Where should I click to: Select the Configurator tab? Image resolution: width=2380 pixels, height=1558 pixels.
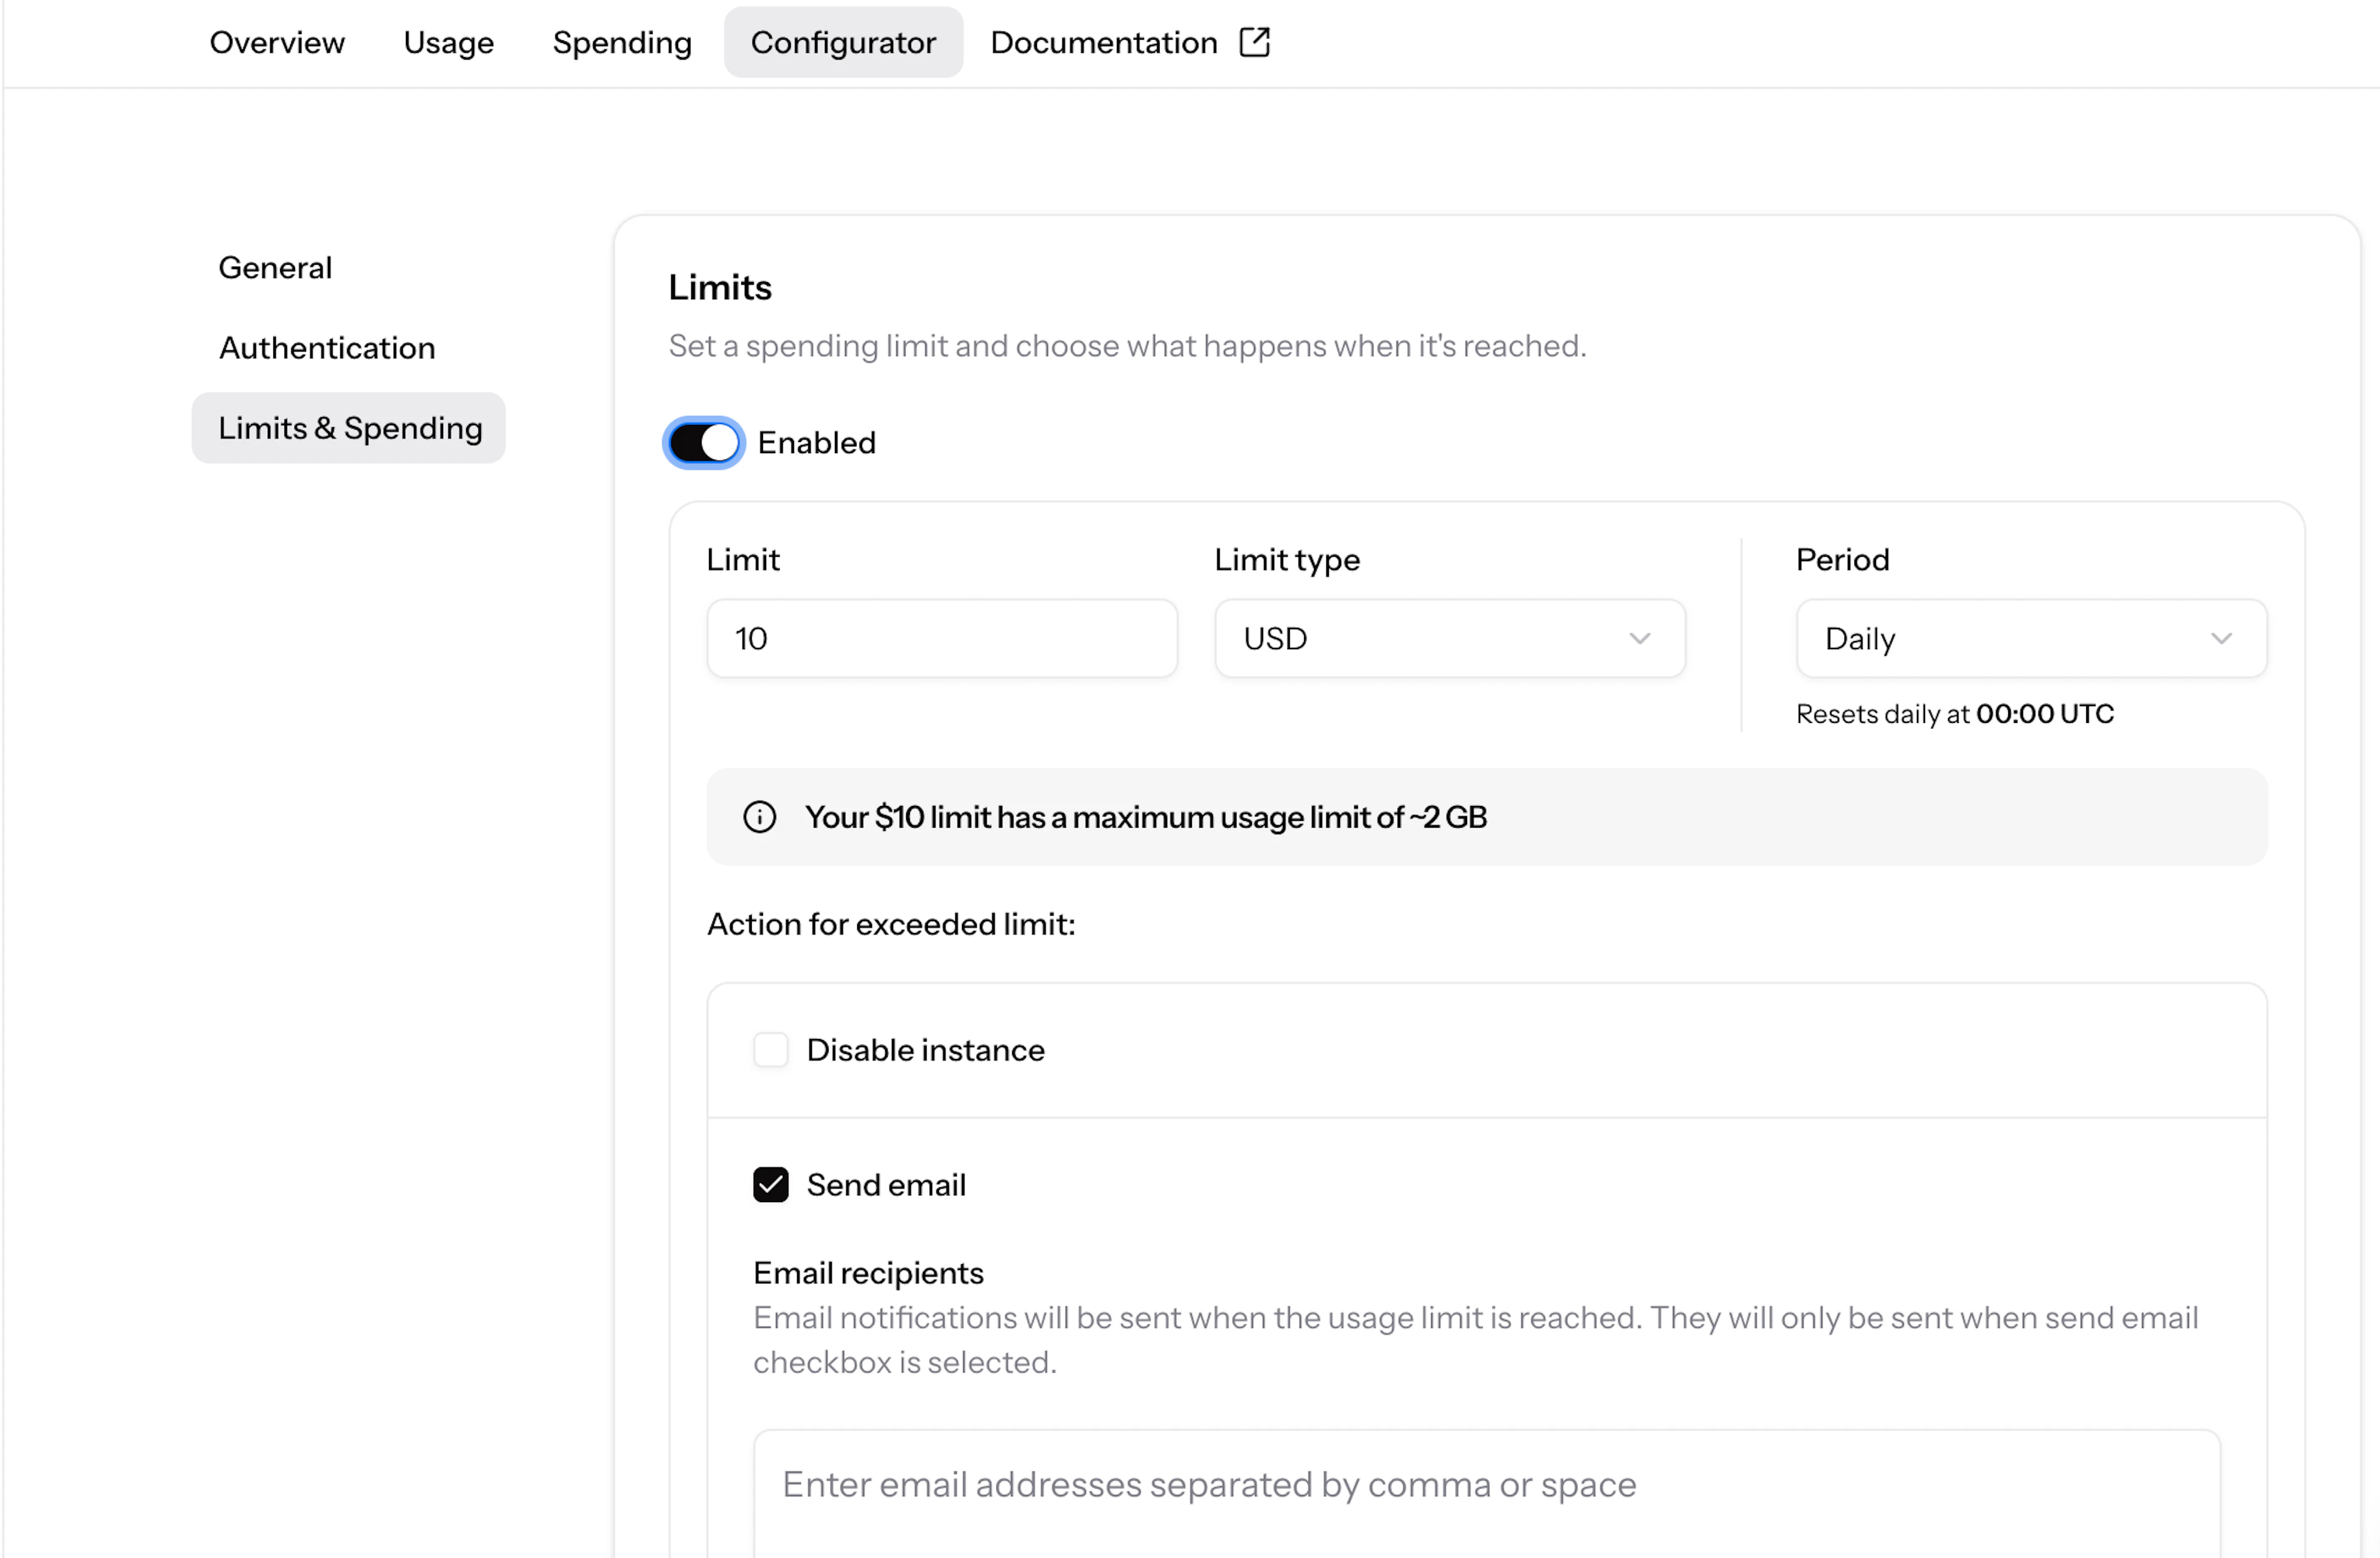[843, 42]
